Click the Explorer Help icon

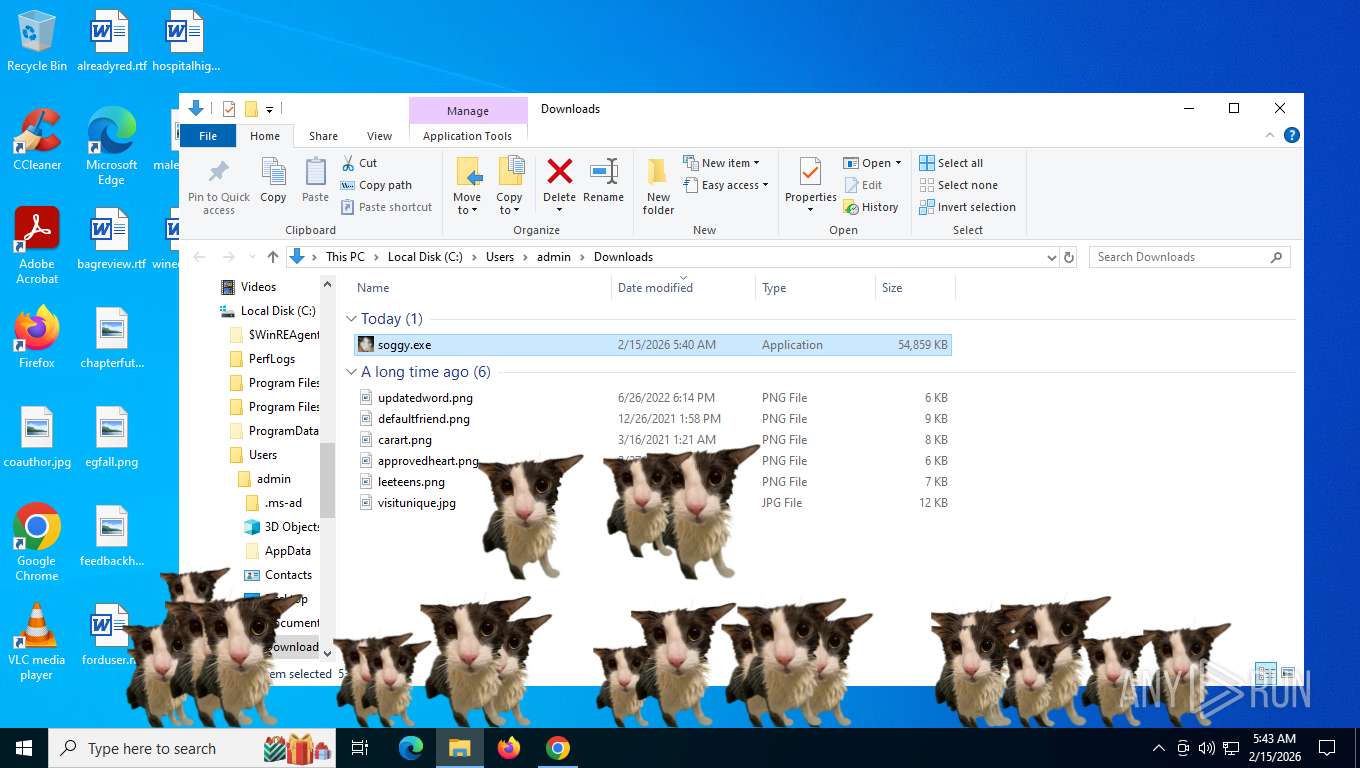tap(1292, 135)
